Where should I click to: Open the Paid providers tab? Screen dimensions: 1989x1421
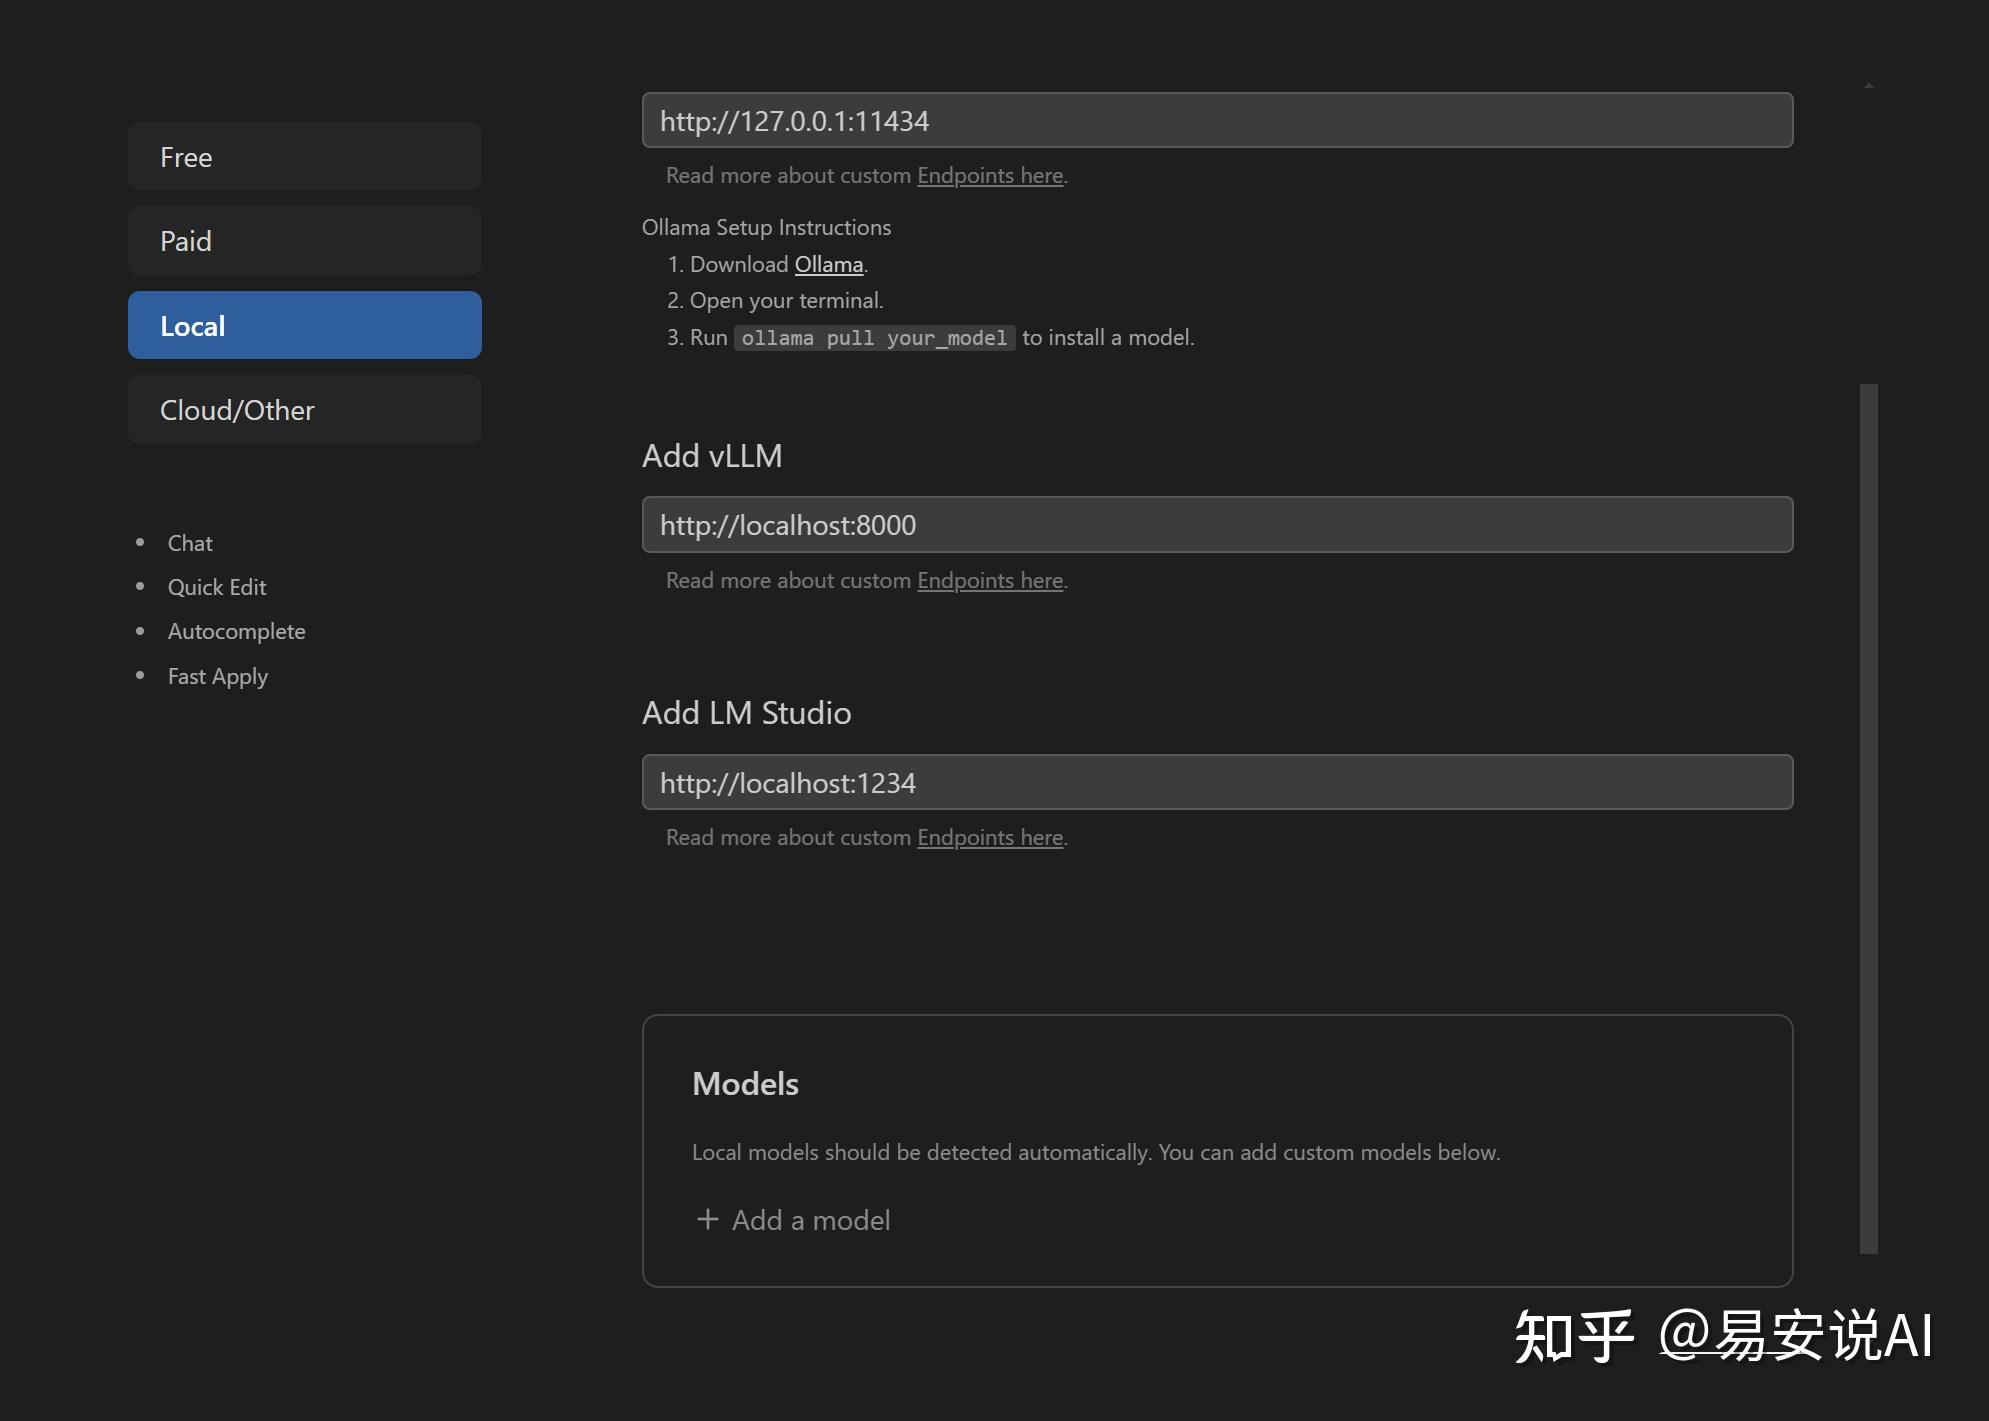click(x=304, y=241)
